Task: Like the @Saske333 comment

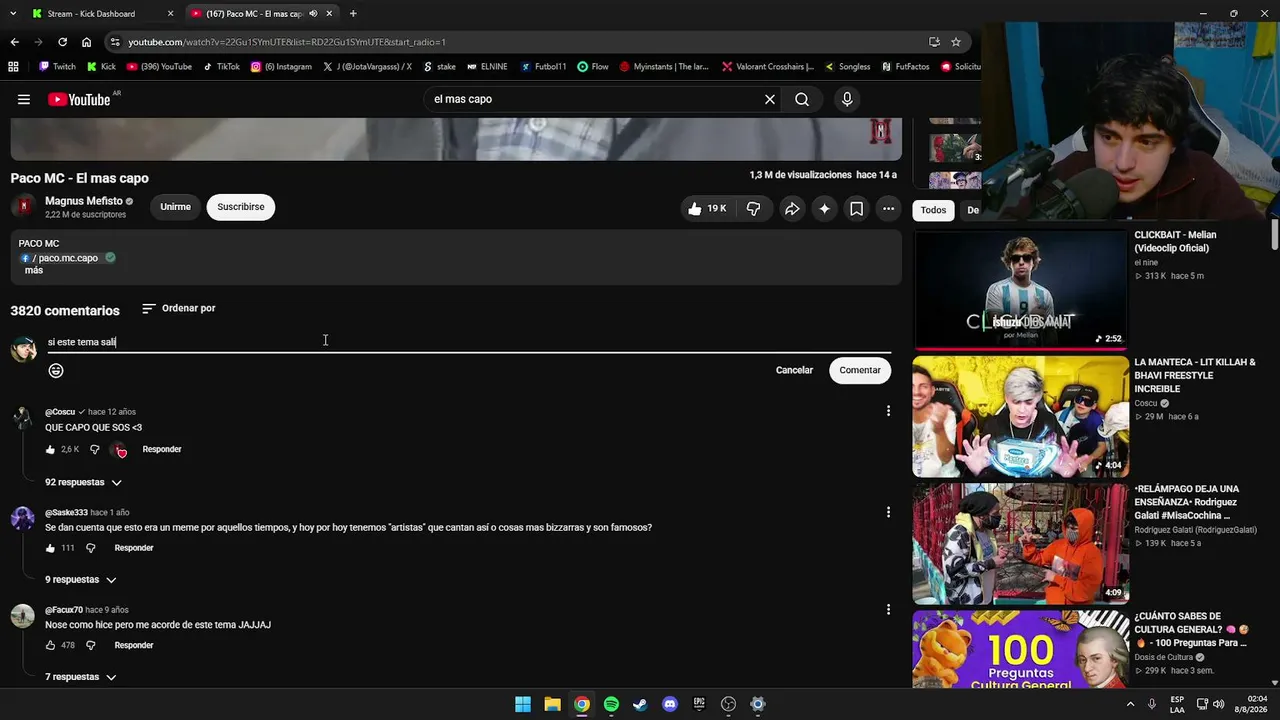Action: click(x=50, y=548)
